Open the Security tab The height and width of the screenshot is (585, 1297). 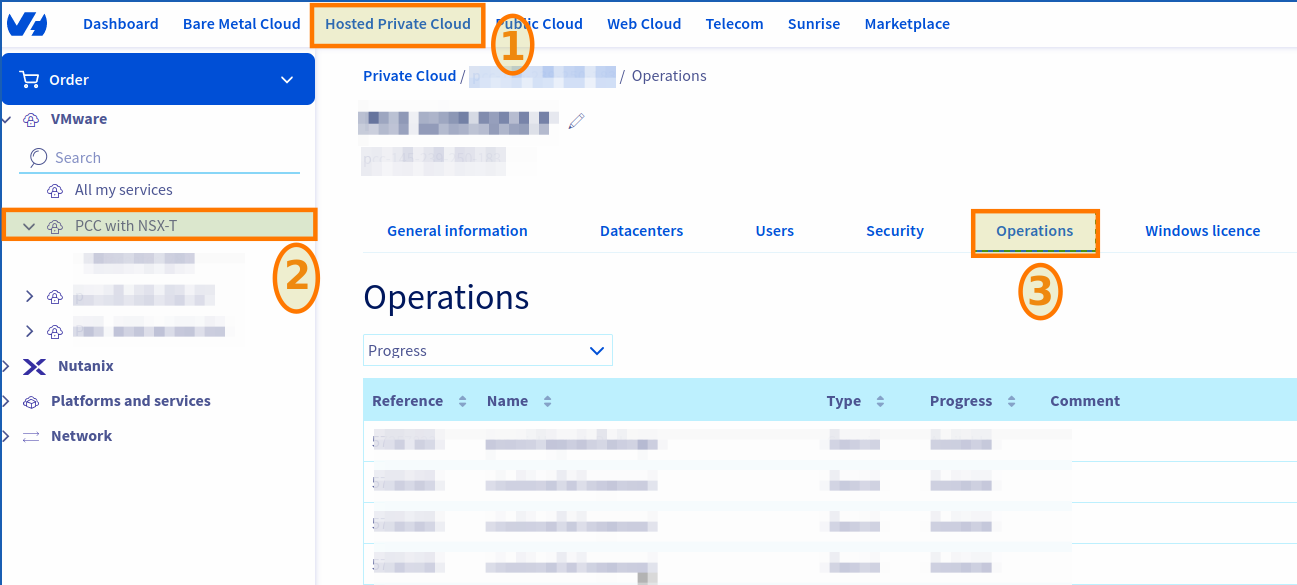tap(894, 231)
